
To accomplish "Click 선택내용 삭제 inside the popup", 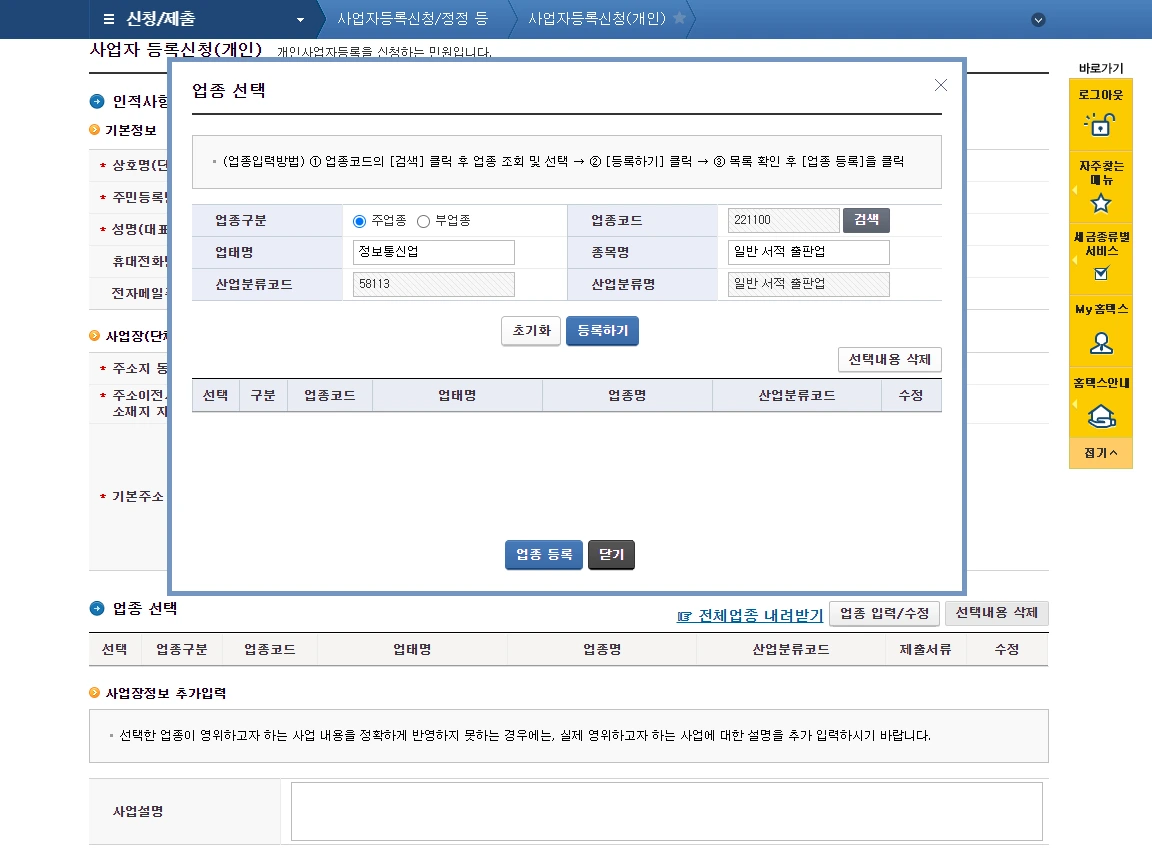I will pyautogui.click(x=888, y=359).
